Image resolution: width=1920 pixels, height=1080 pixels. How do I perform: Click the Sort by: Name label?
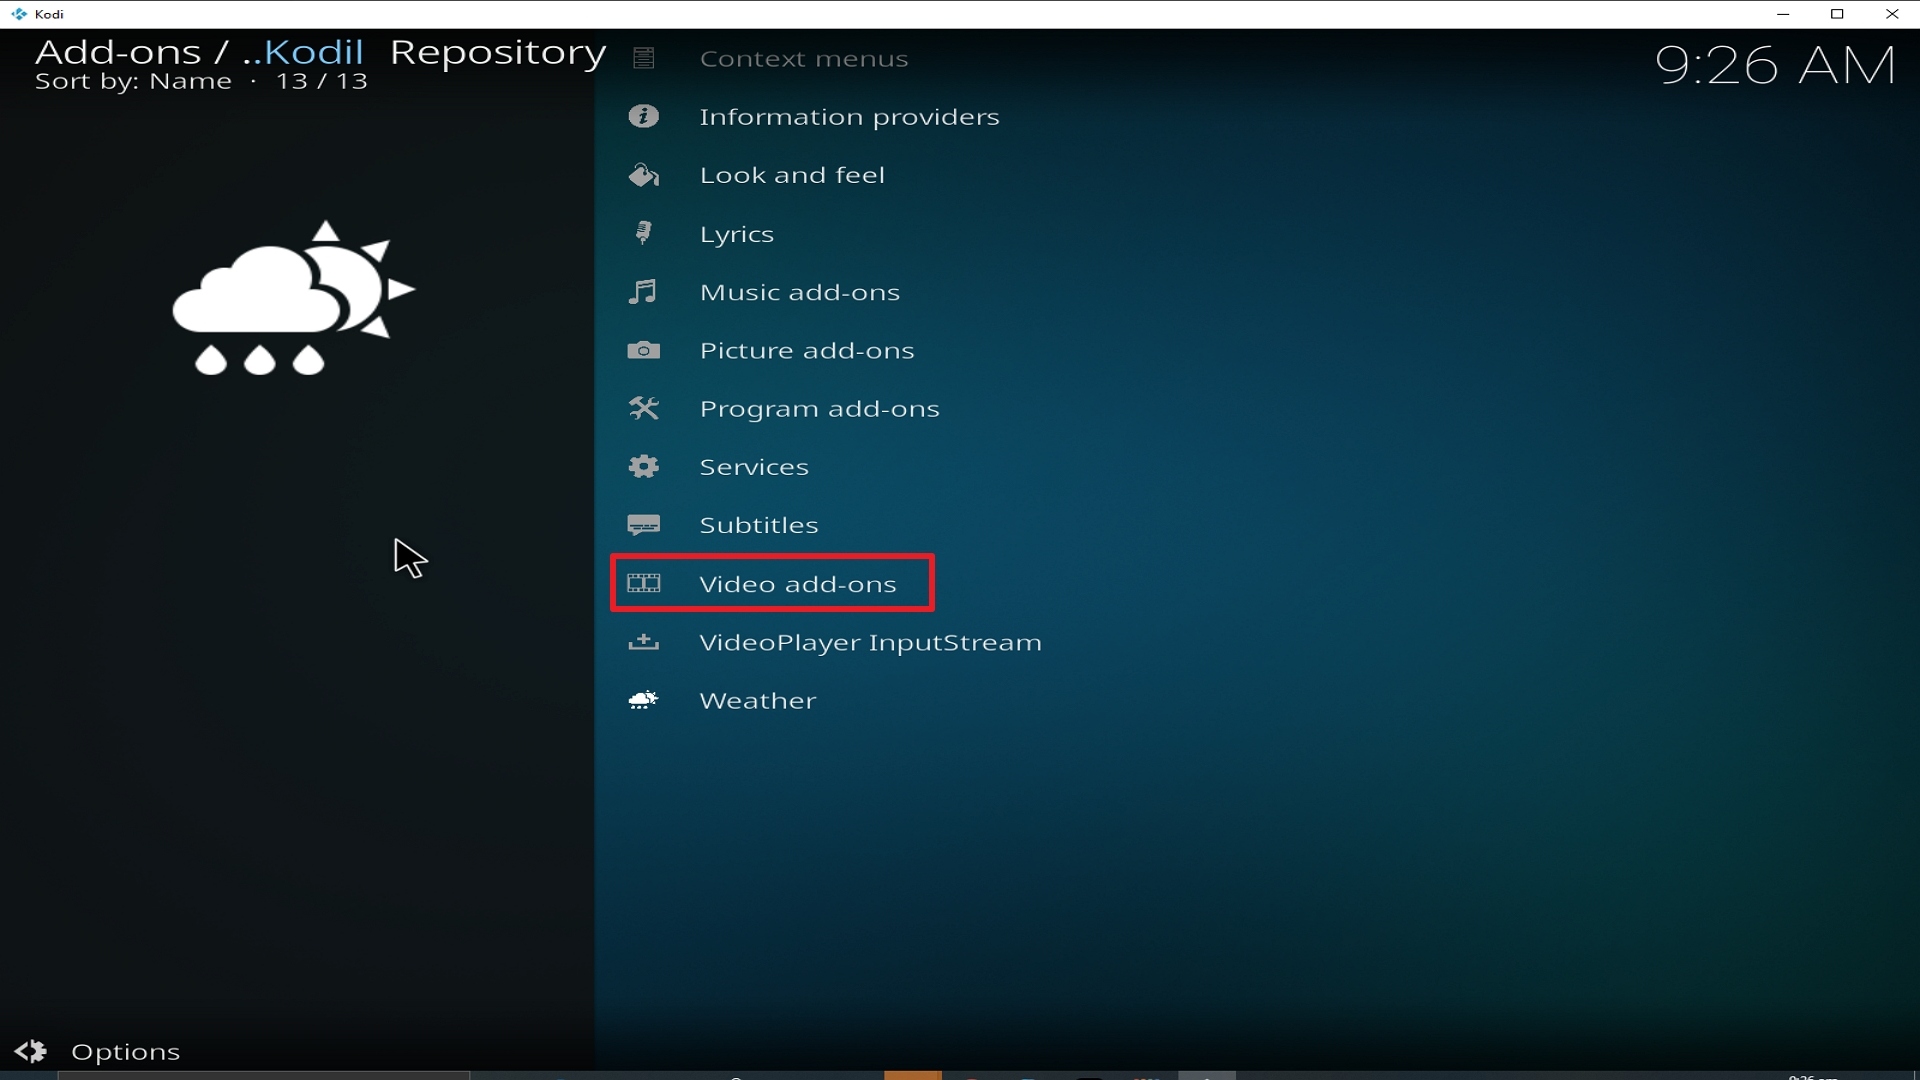click(x=133, y=82)
